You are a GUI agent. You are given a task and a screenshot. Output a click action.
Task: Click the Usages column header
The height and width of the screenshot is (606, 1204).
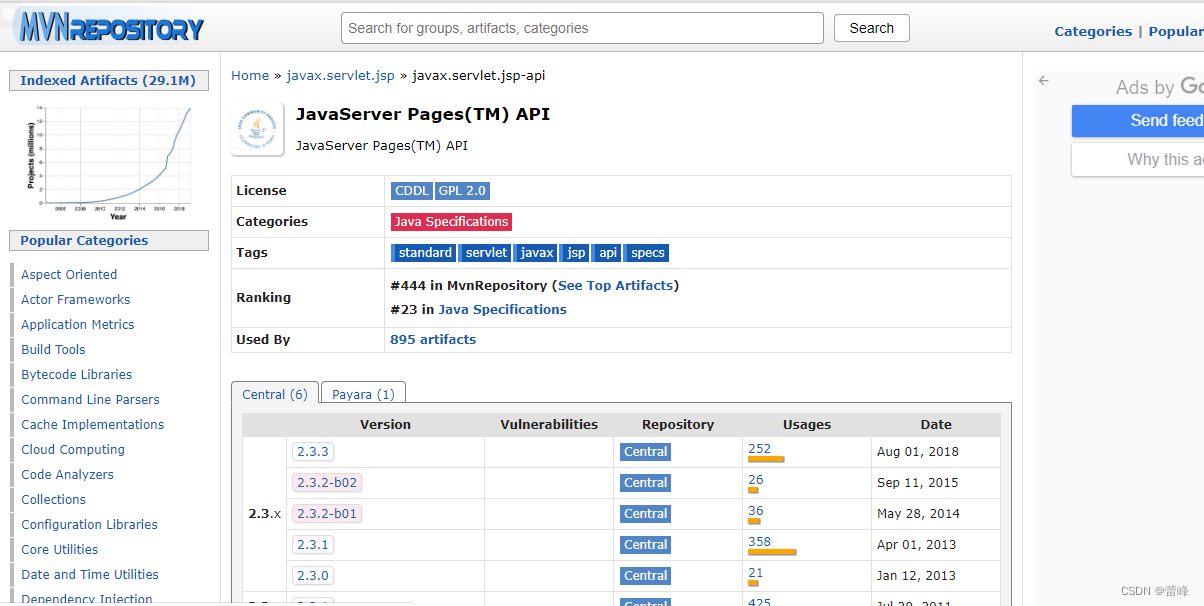807,424
